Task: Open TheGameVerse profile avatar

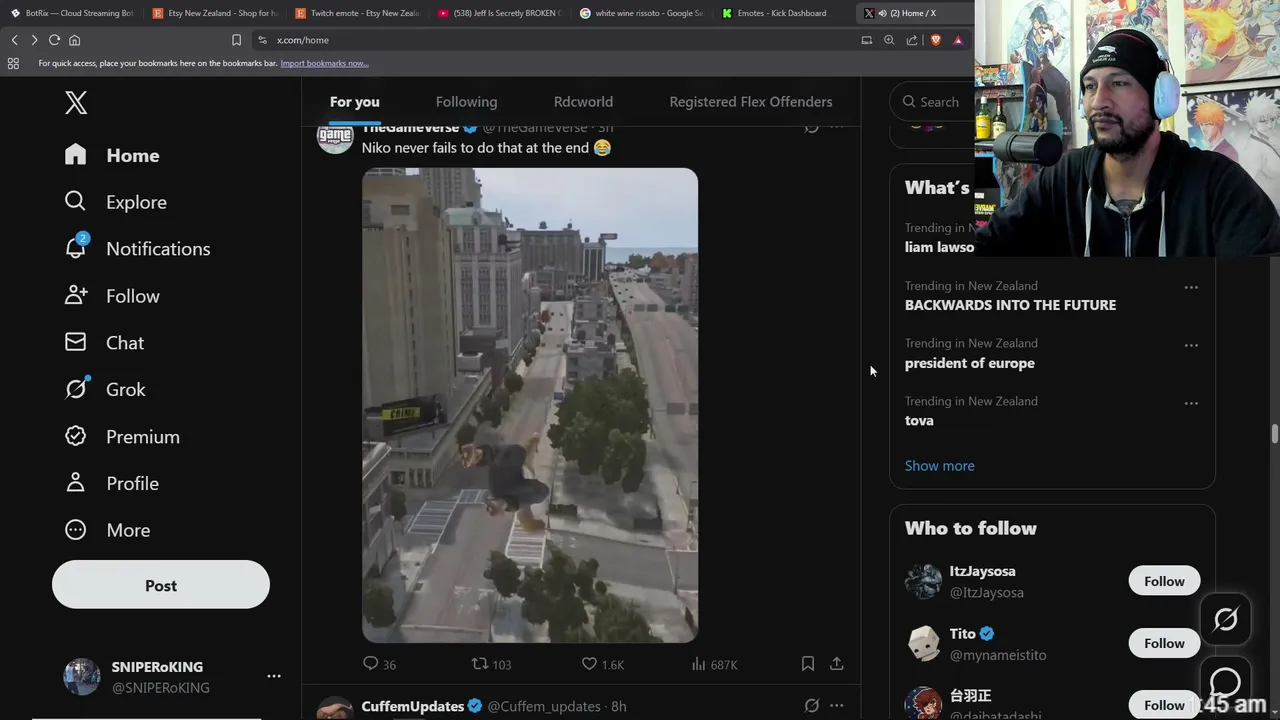Action: 335,136
